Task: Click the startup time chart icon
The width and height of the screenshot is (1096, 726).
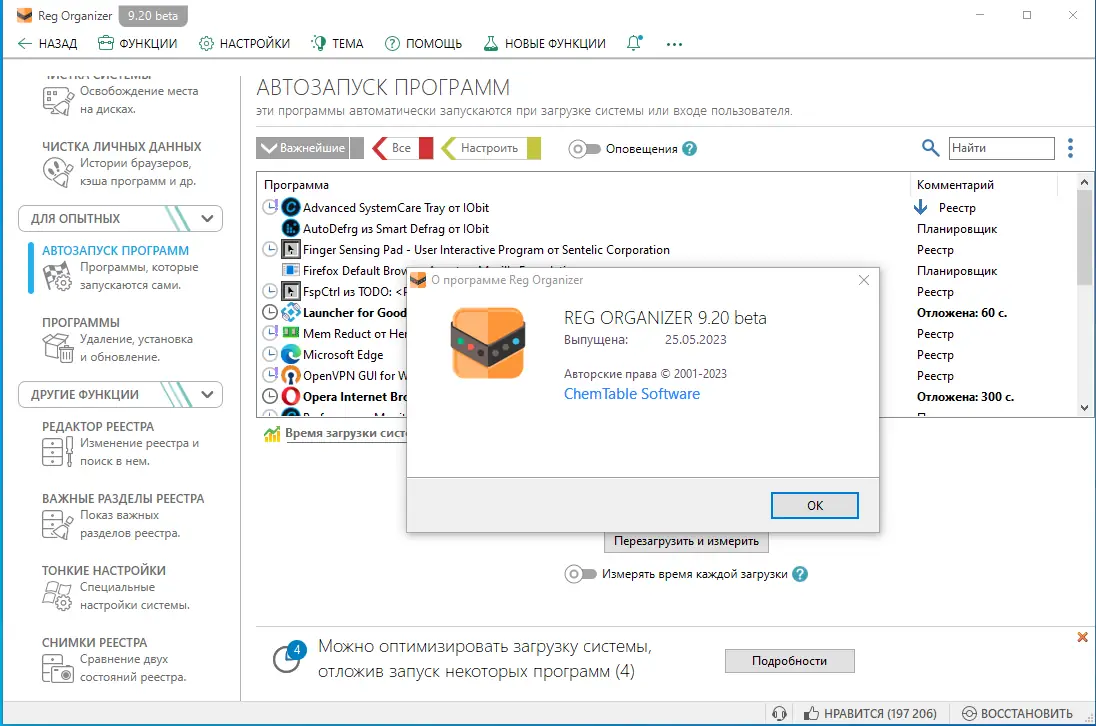Action: pos(272,434)
